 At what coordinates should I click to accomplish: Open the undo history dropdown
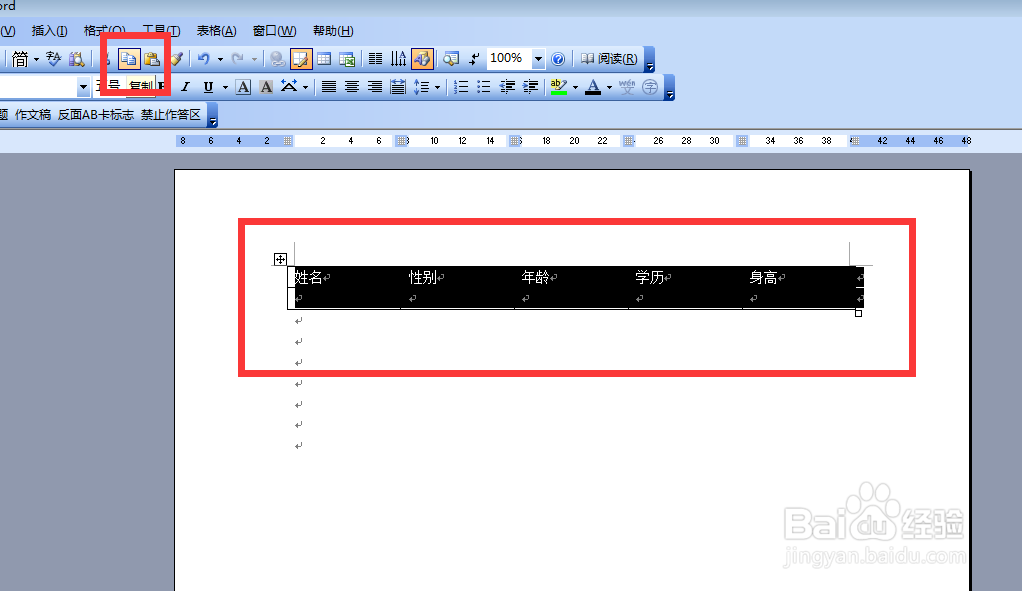point(220,59)
